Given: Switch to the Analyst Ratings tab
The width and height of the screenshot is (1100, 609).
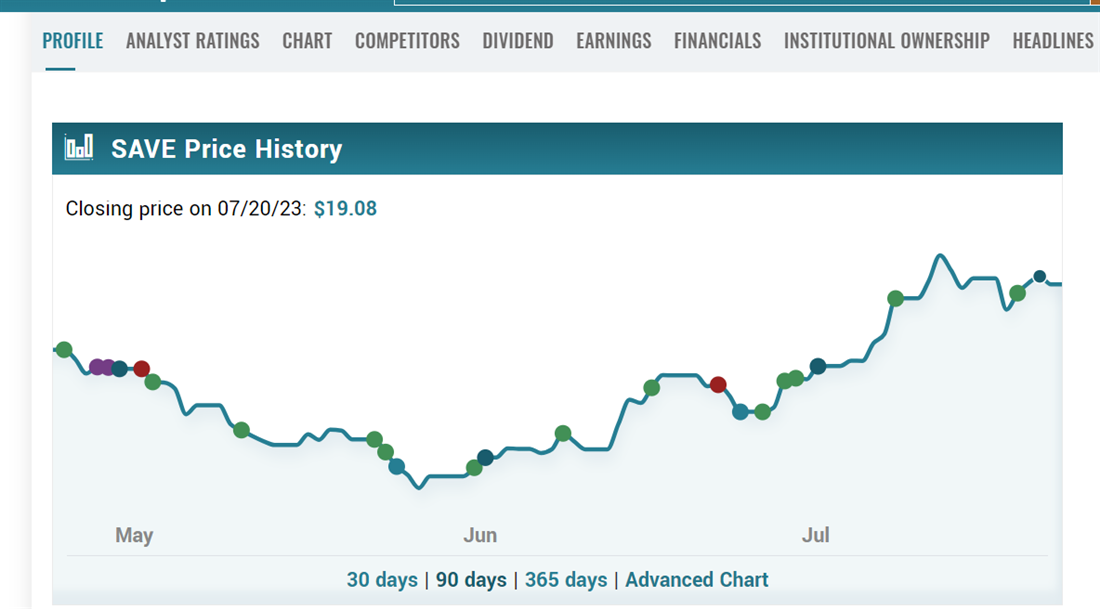Looking at the screenshot, I should click(192, 41).
